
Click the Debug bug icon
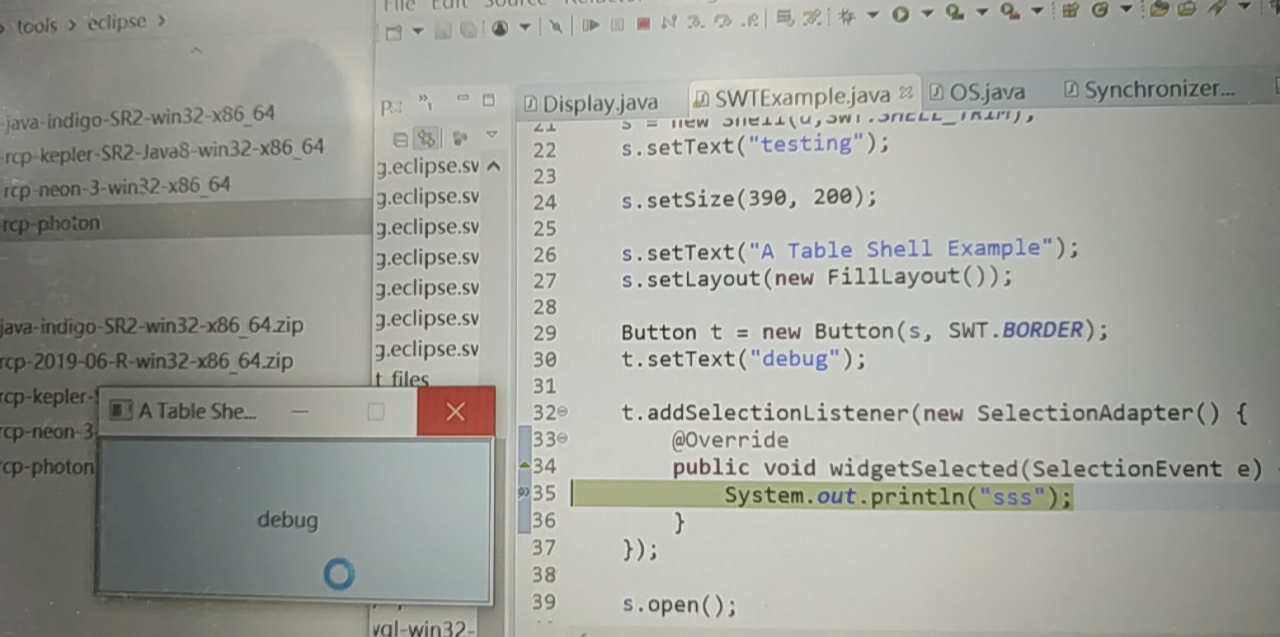click(x=846, y=16)
